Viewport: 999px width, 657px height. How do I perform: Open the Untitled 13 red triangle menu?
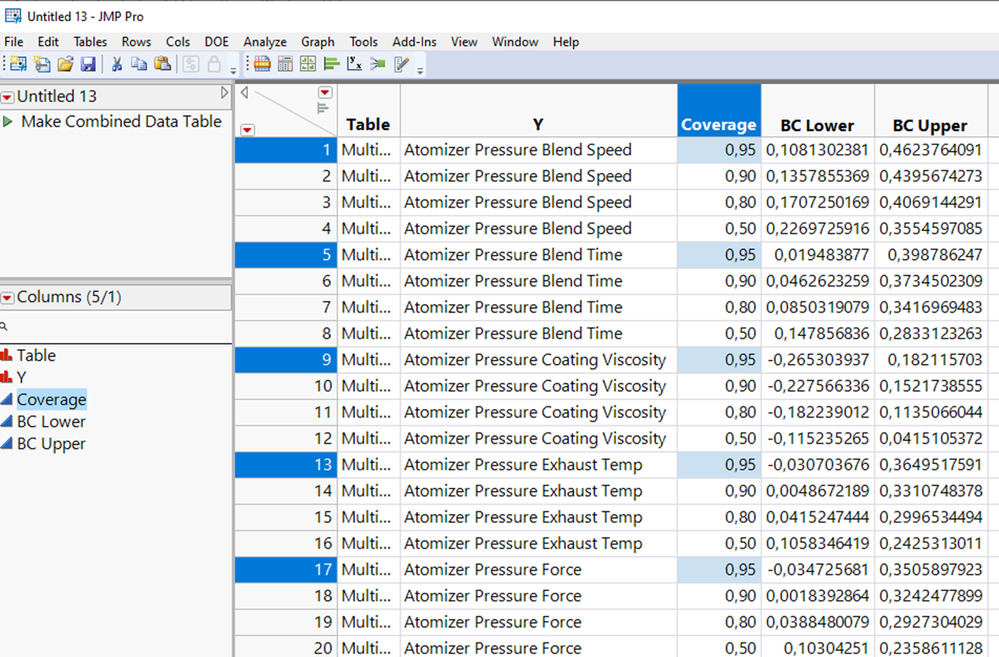pos(8,97)
